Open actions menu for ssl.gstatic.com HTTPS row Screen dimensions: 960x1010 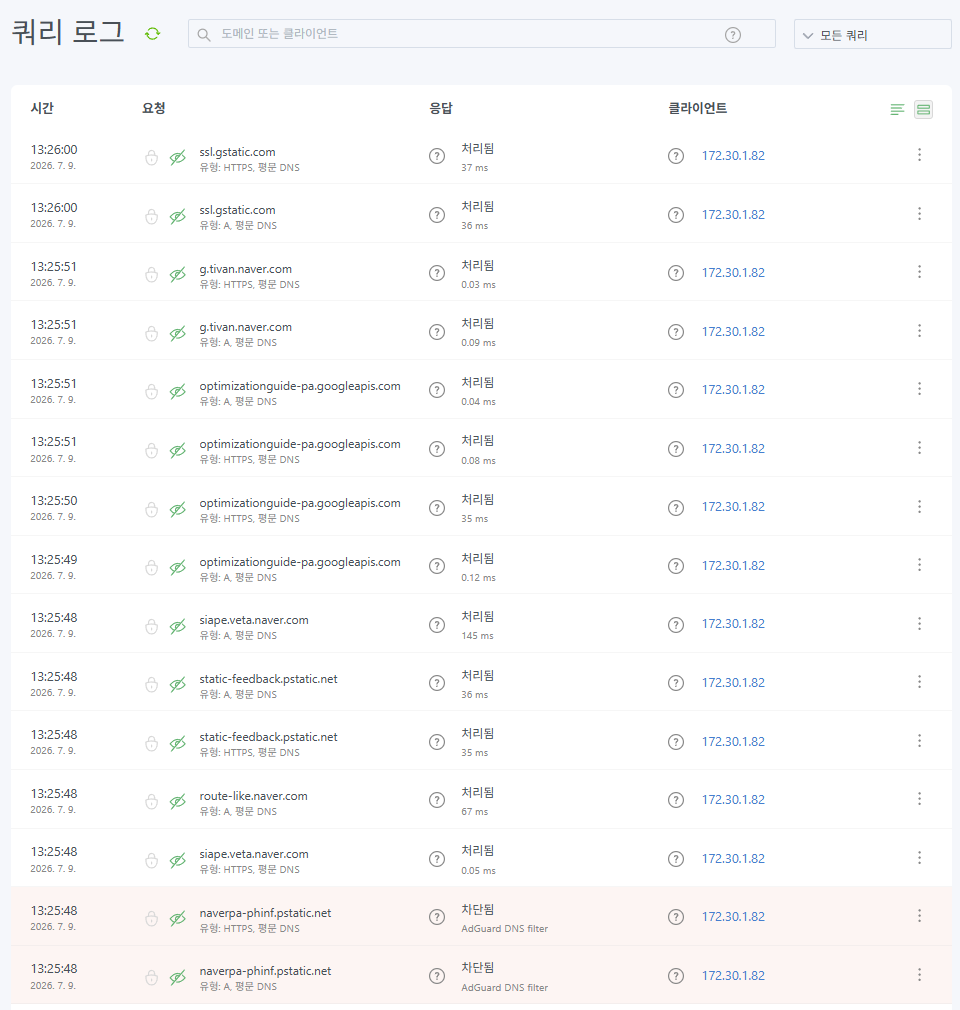919,155
